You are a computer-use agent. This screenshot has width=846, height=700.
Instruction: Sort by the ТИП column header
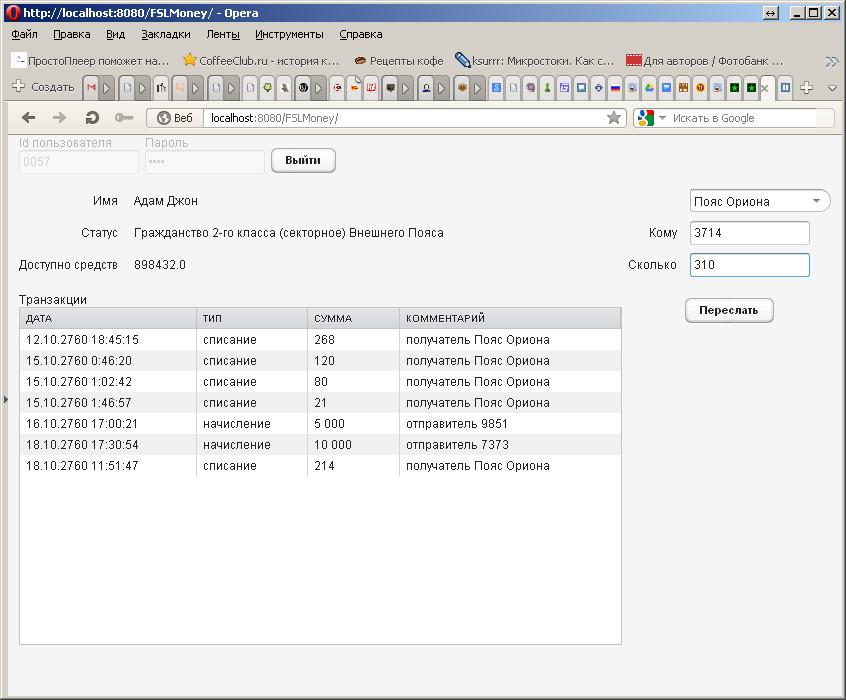coord(252,318)
